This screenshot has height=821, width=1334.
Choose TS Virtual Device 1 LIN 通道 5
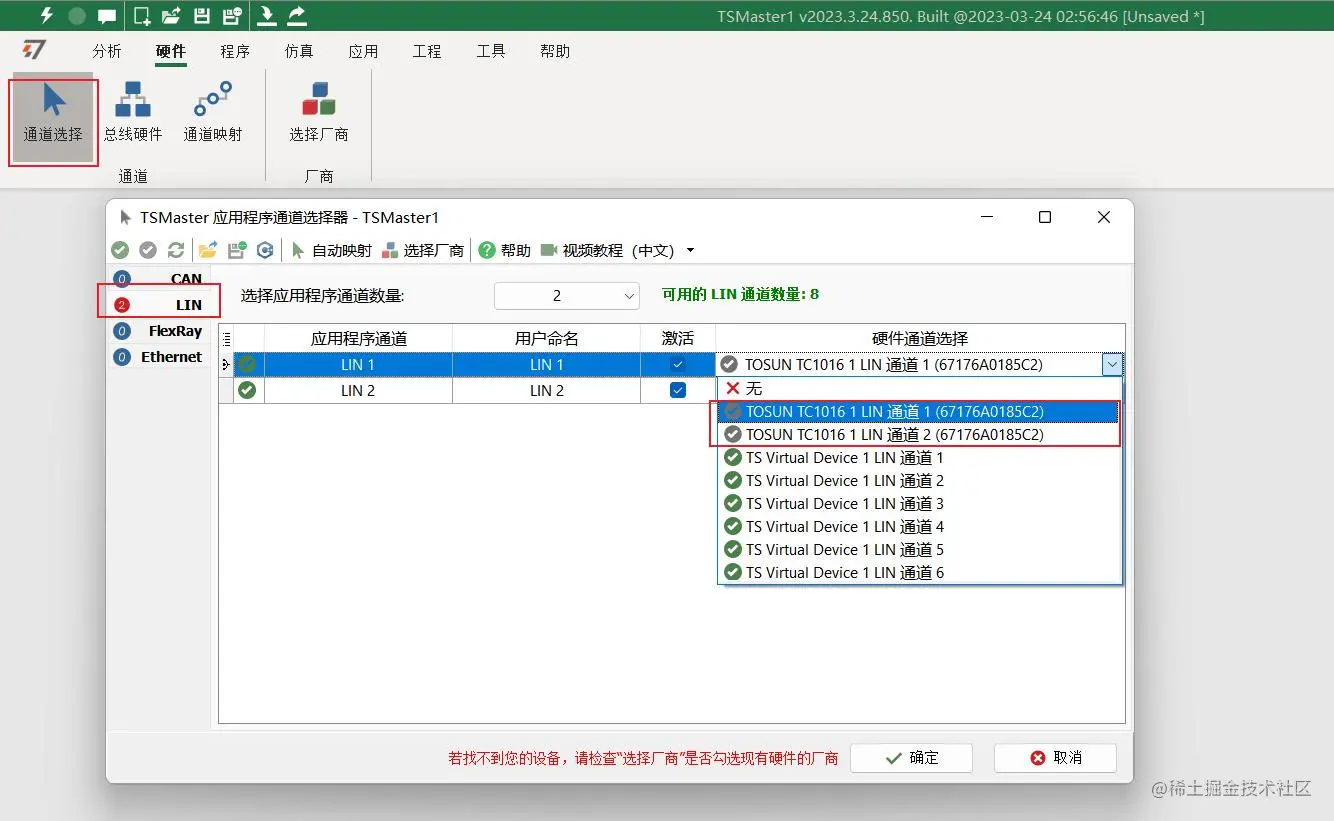919,549
